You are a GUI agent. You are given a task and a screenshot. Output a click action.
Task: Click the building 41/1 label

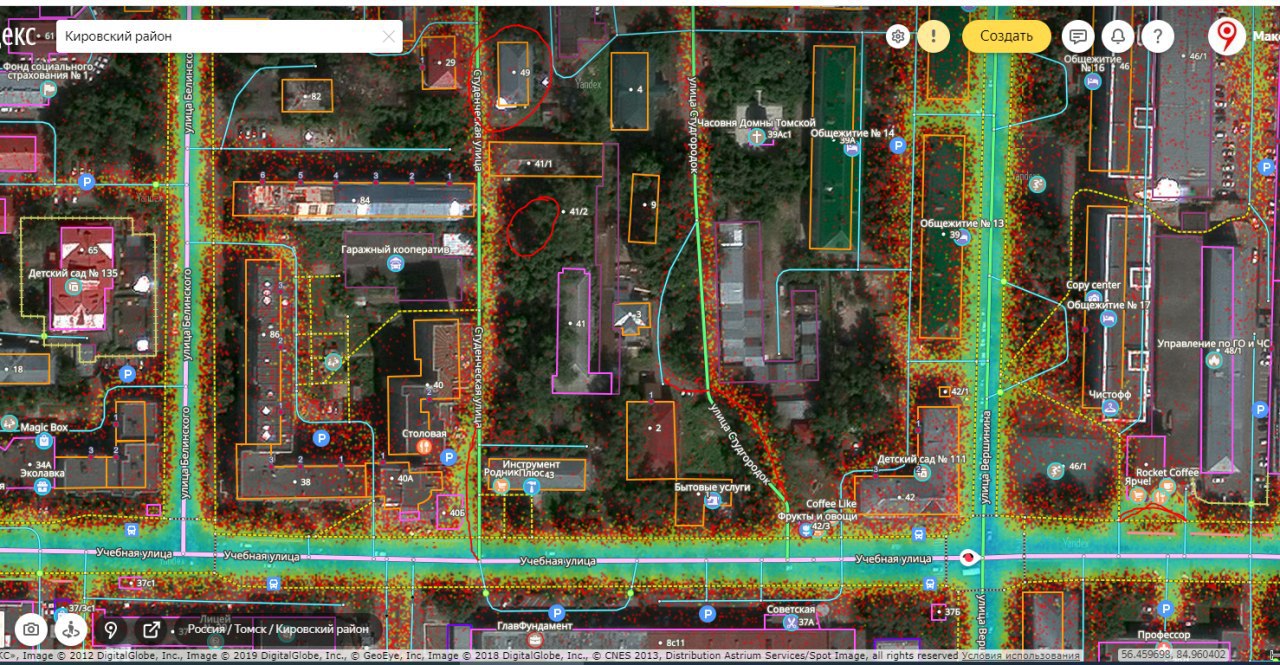click(x=544, y=163)
